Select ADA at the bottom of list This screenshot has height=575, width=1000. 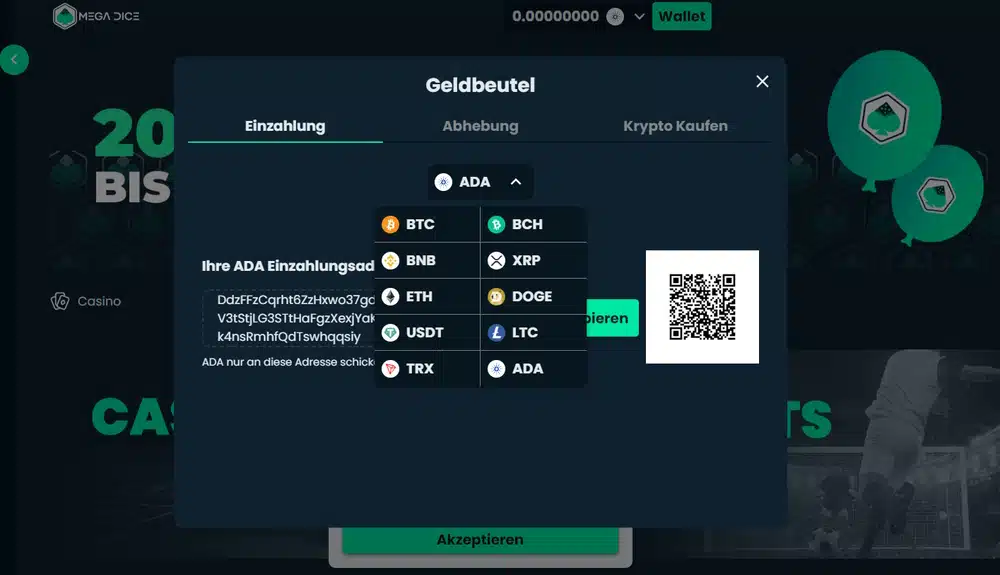click(533, 368)
